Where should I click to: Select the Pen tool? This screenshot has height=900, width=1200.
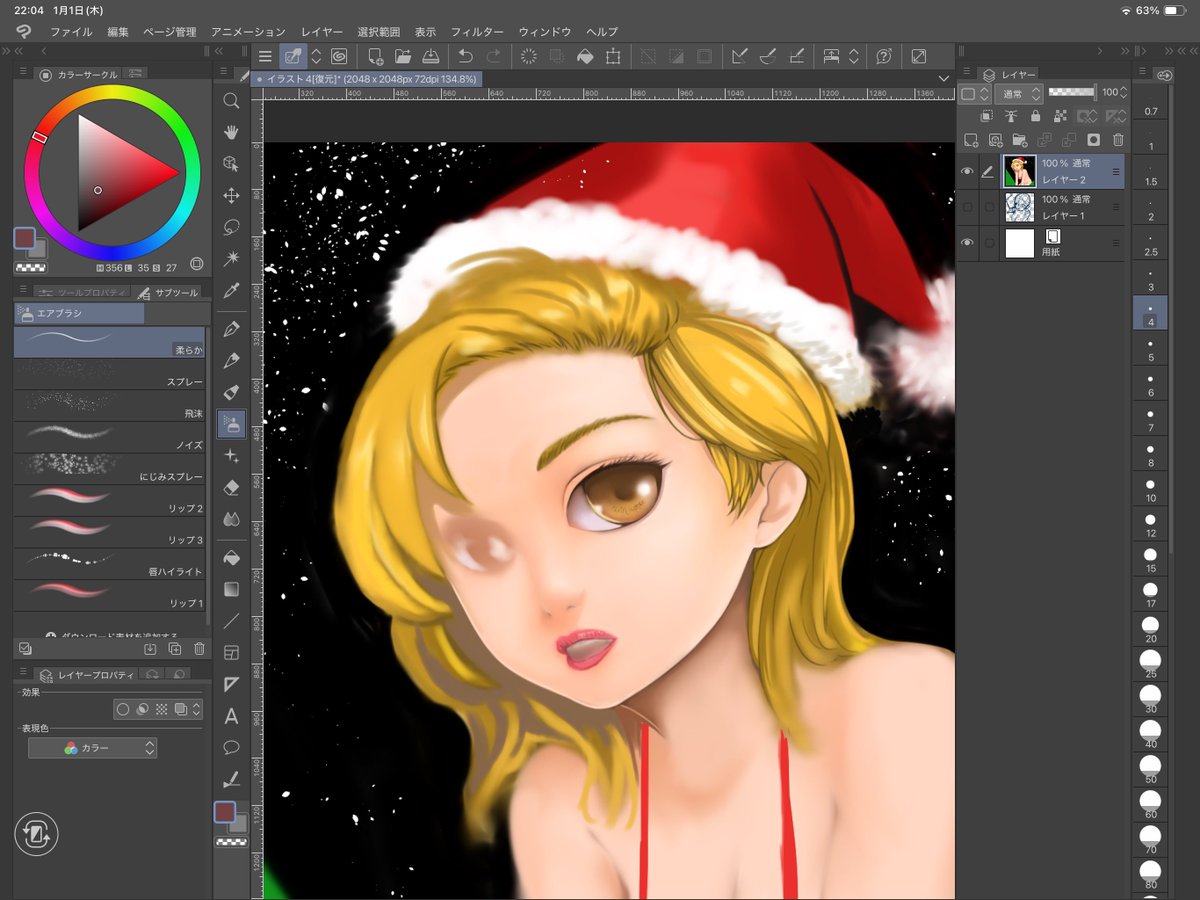[x=231, y=328]
